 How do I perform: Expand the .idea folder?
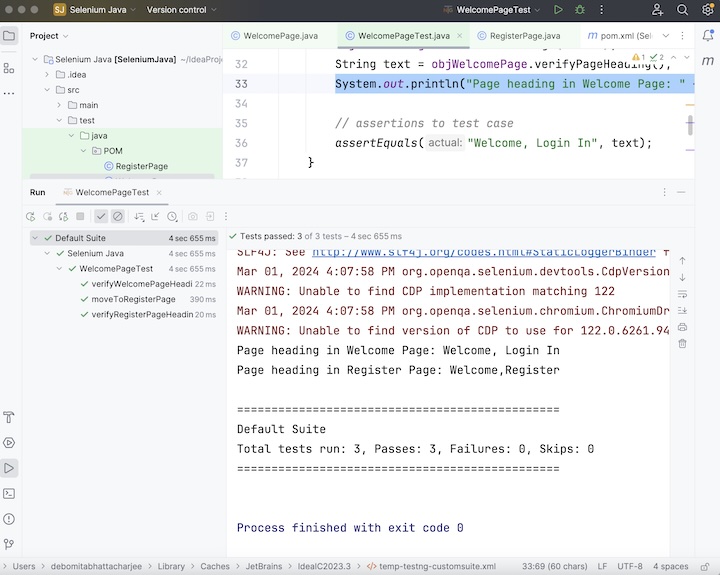click(47, 74)
